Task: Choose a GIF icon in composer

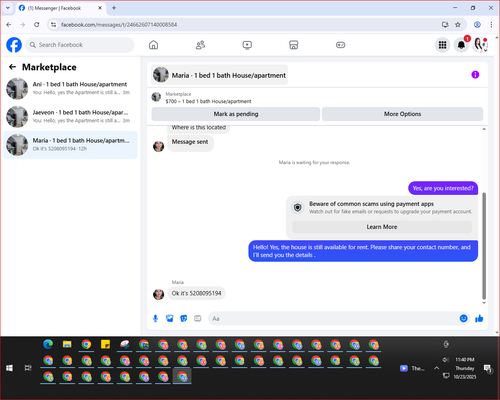Action: [x=198, y=319]
